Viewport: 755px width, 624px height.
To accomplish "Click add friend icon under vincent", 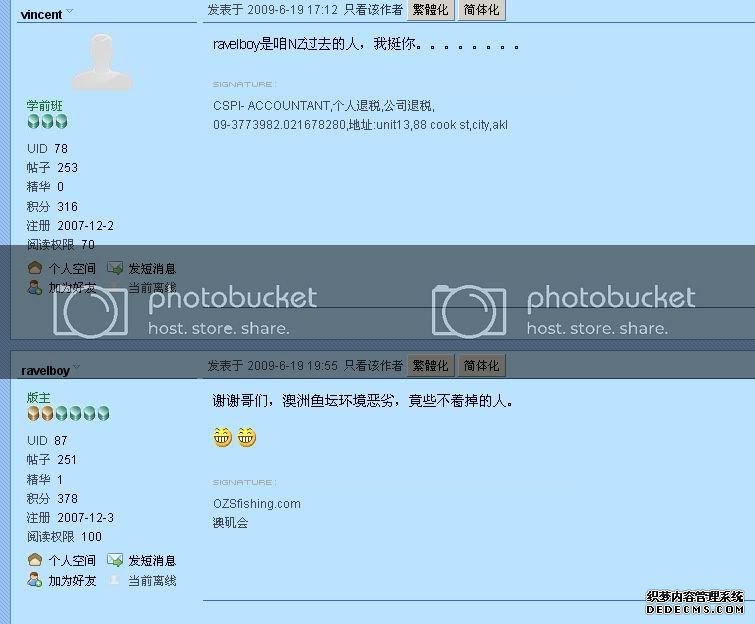I will click(35, 287).
